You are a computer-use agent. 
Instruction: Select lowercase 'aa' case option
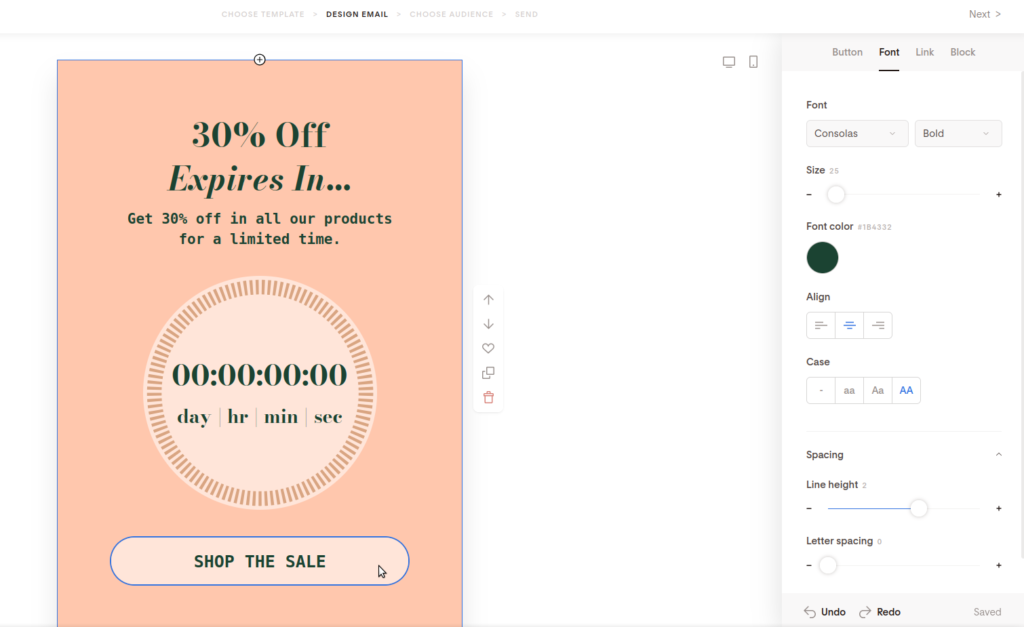click(x=849, y=391)
